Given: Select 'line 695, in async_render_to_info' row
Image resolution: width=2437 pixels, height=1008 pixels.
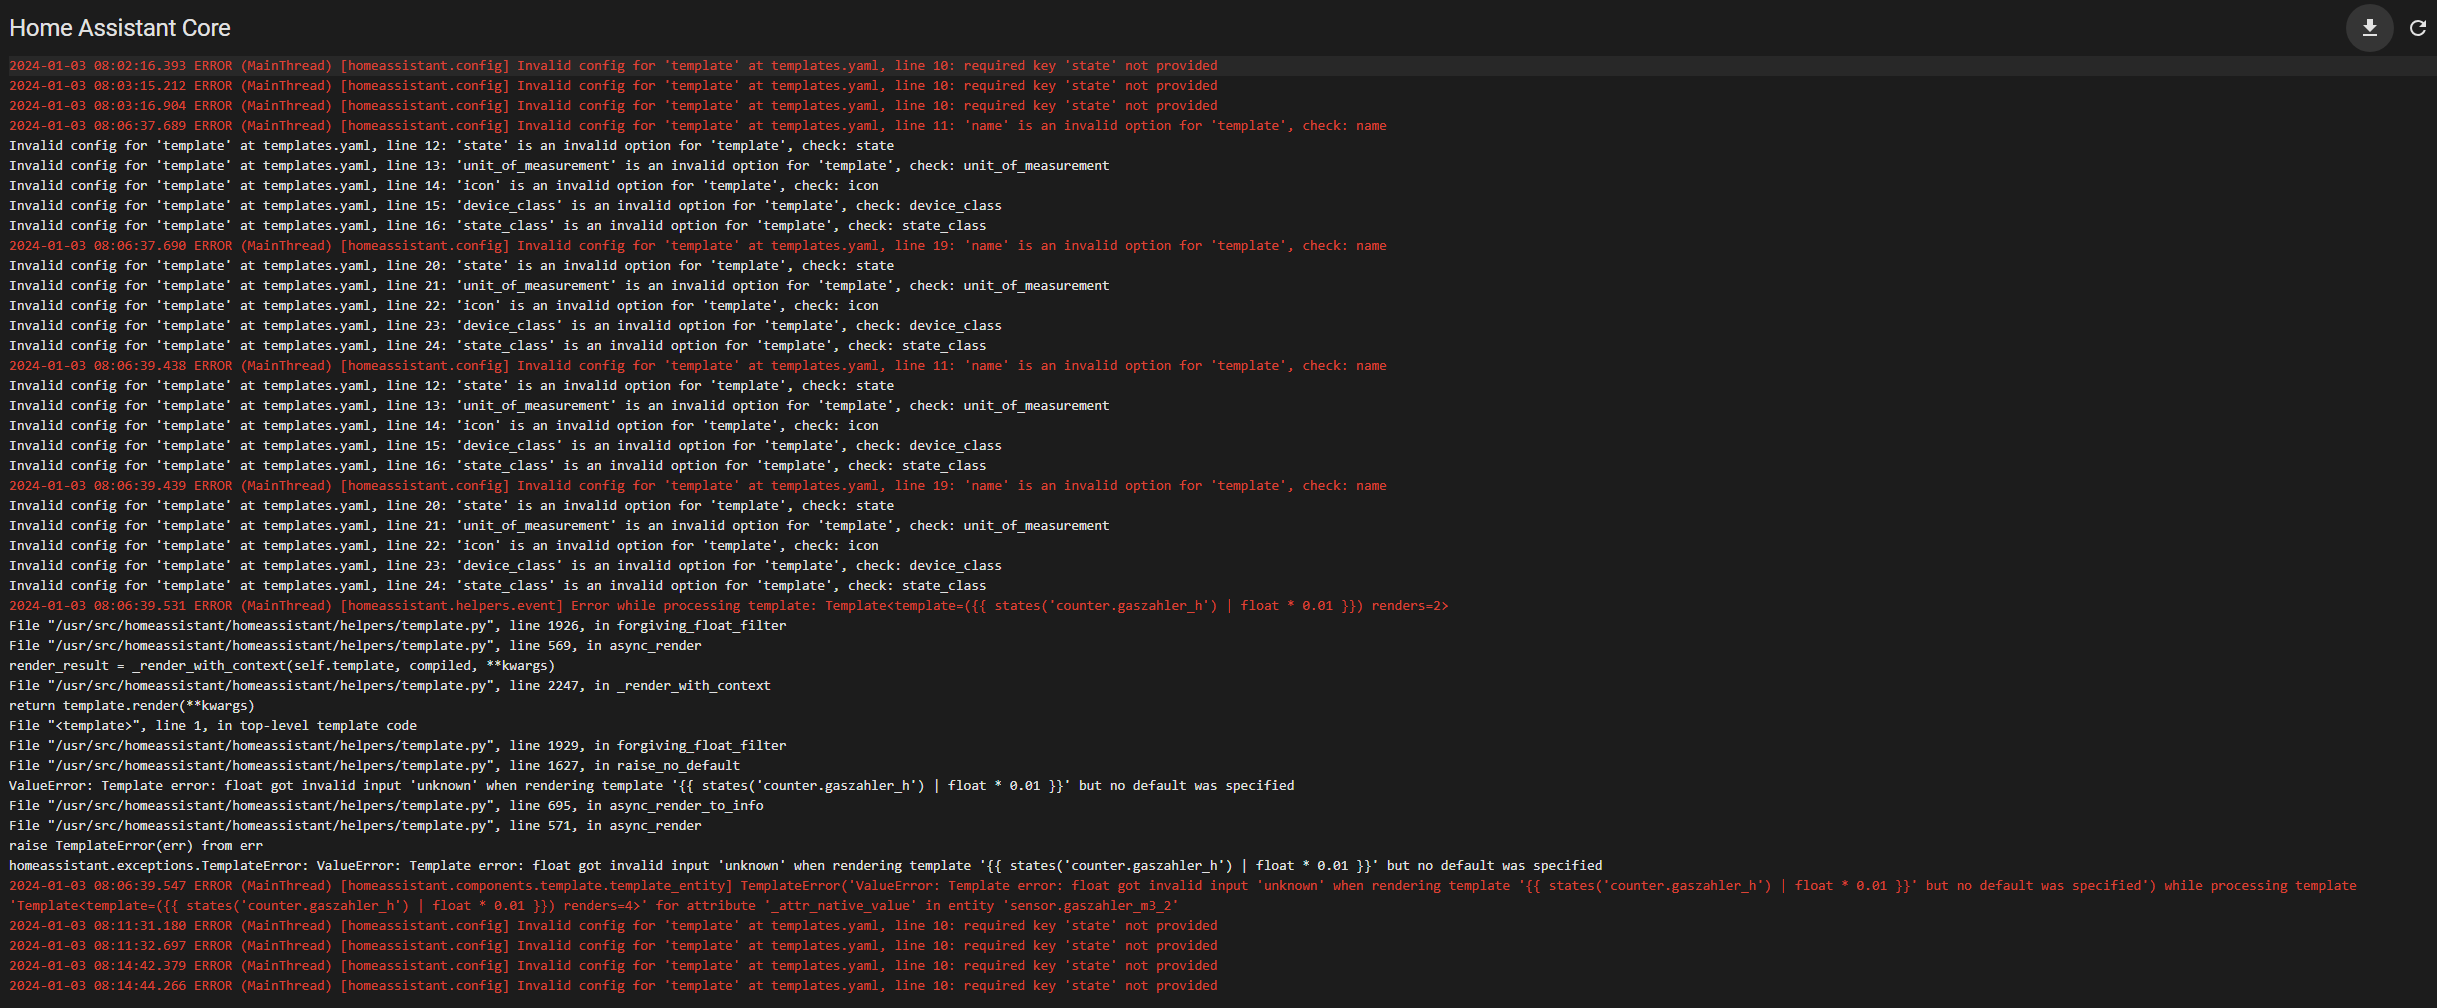Looking at the screenshot, I should 386,806.
